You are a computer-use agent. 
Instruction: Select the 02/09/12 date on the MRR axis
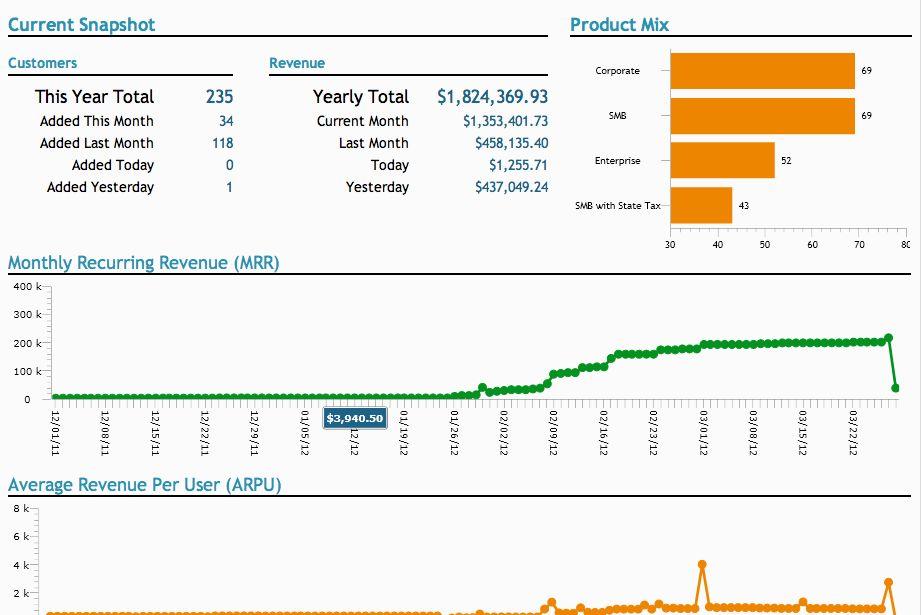click(x=553, y=433)
